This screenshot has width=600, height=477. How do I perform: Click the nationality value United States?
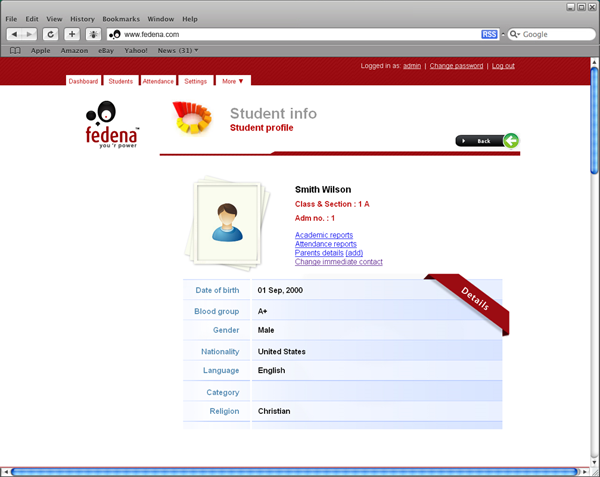282,351
